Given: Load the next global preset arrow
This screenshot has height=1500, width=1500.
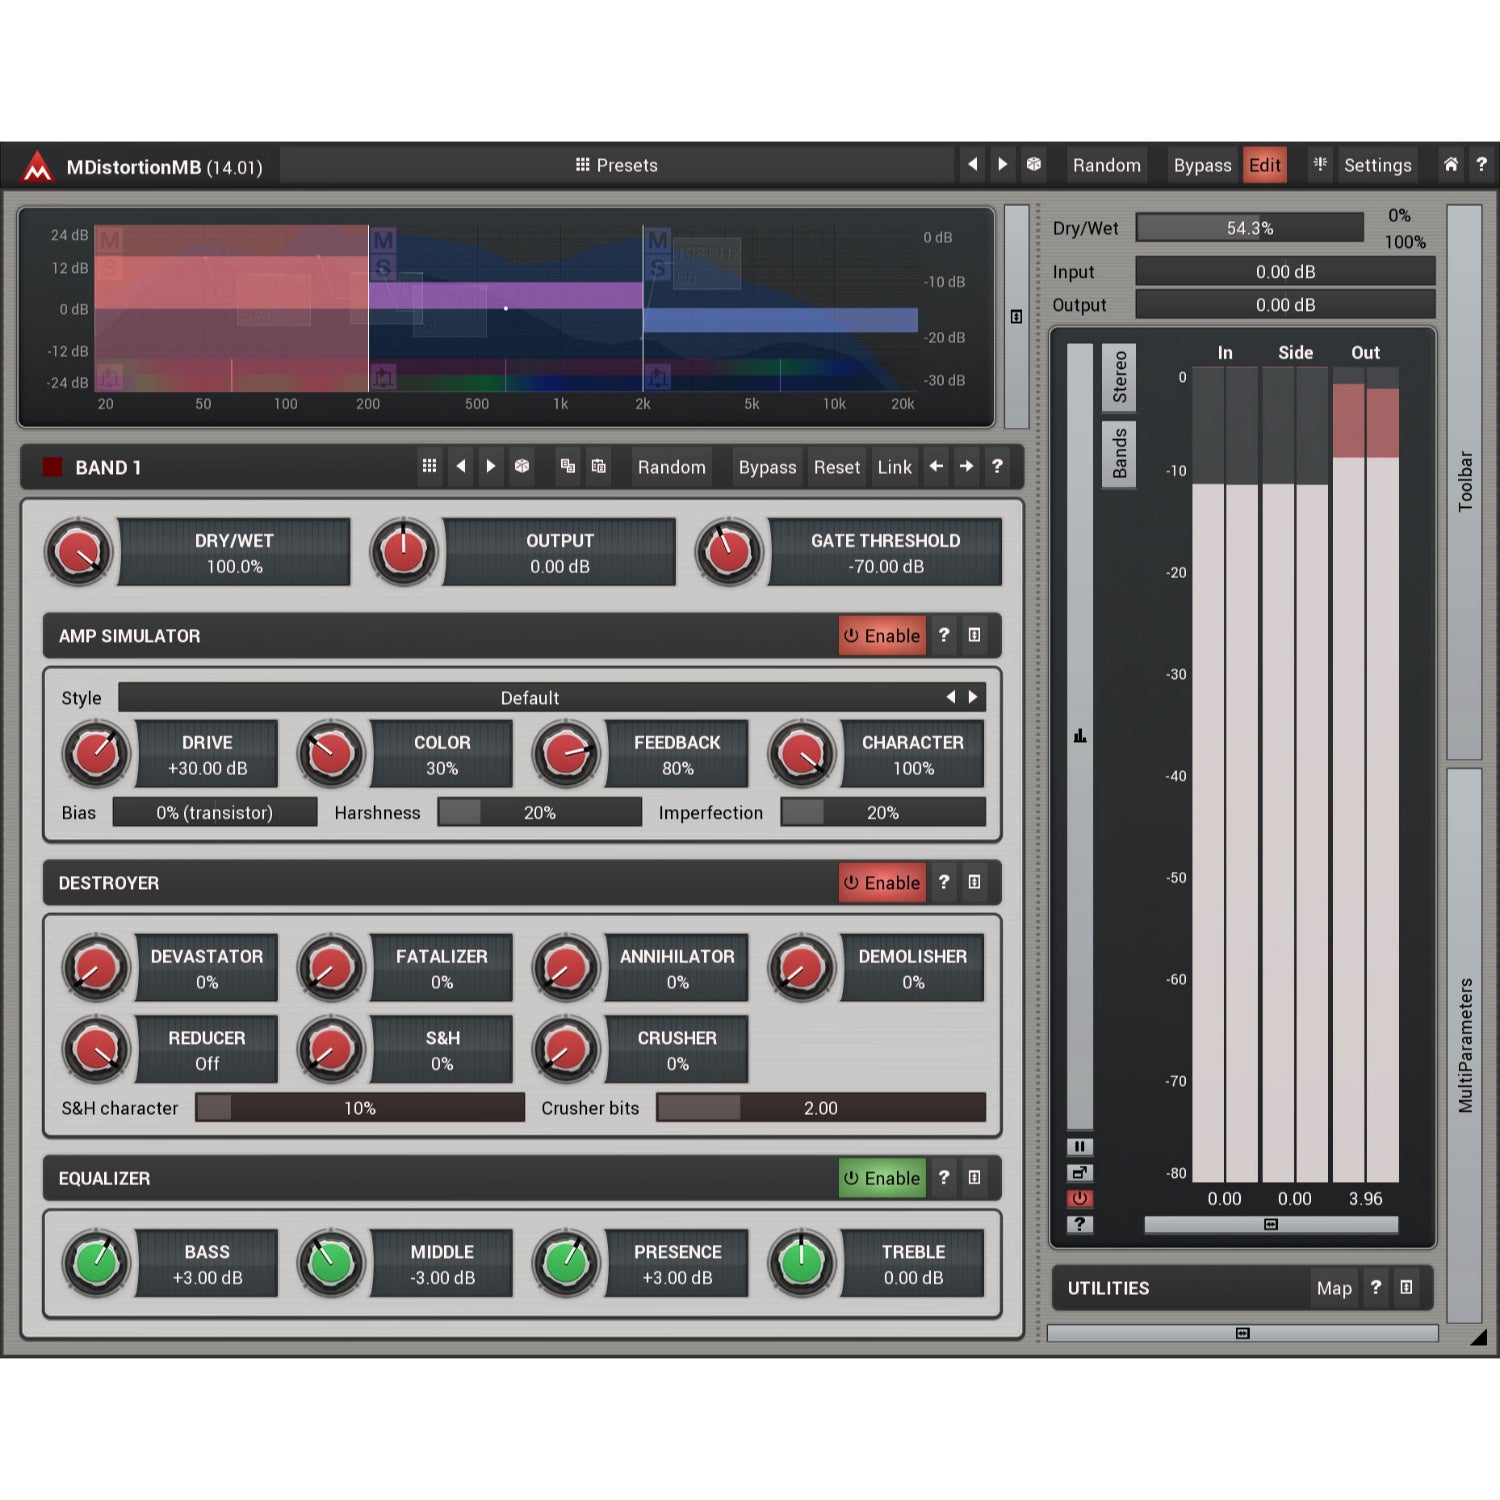Looking at the screenshot, I should 1002,164.
